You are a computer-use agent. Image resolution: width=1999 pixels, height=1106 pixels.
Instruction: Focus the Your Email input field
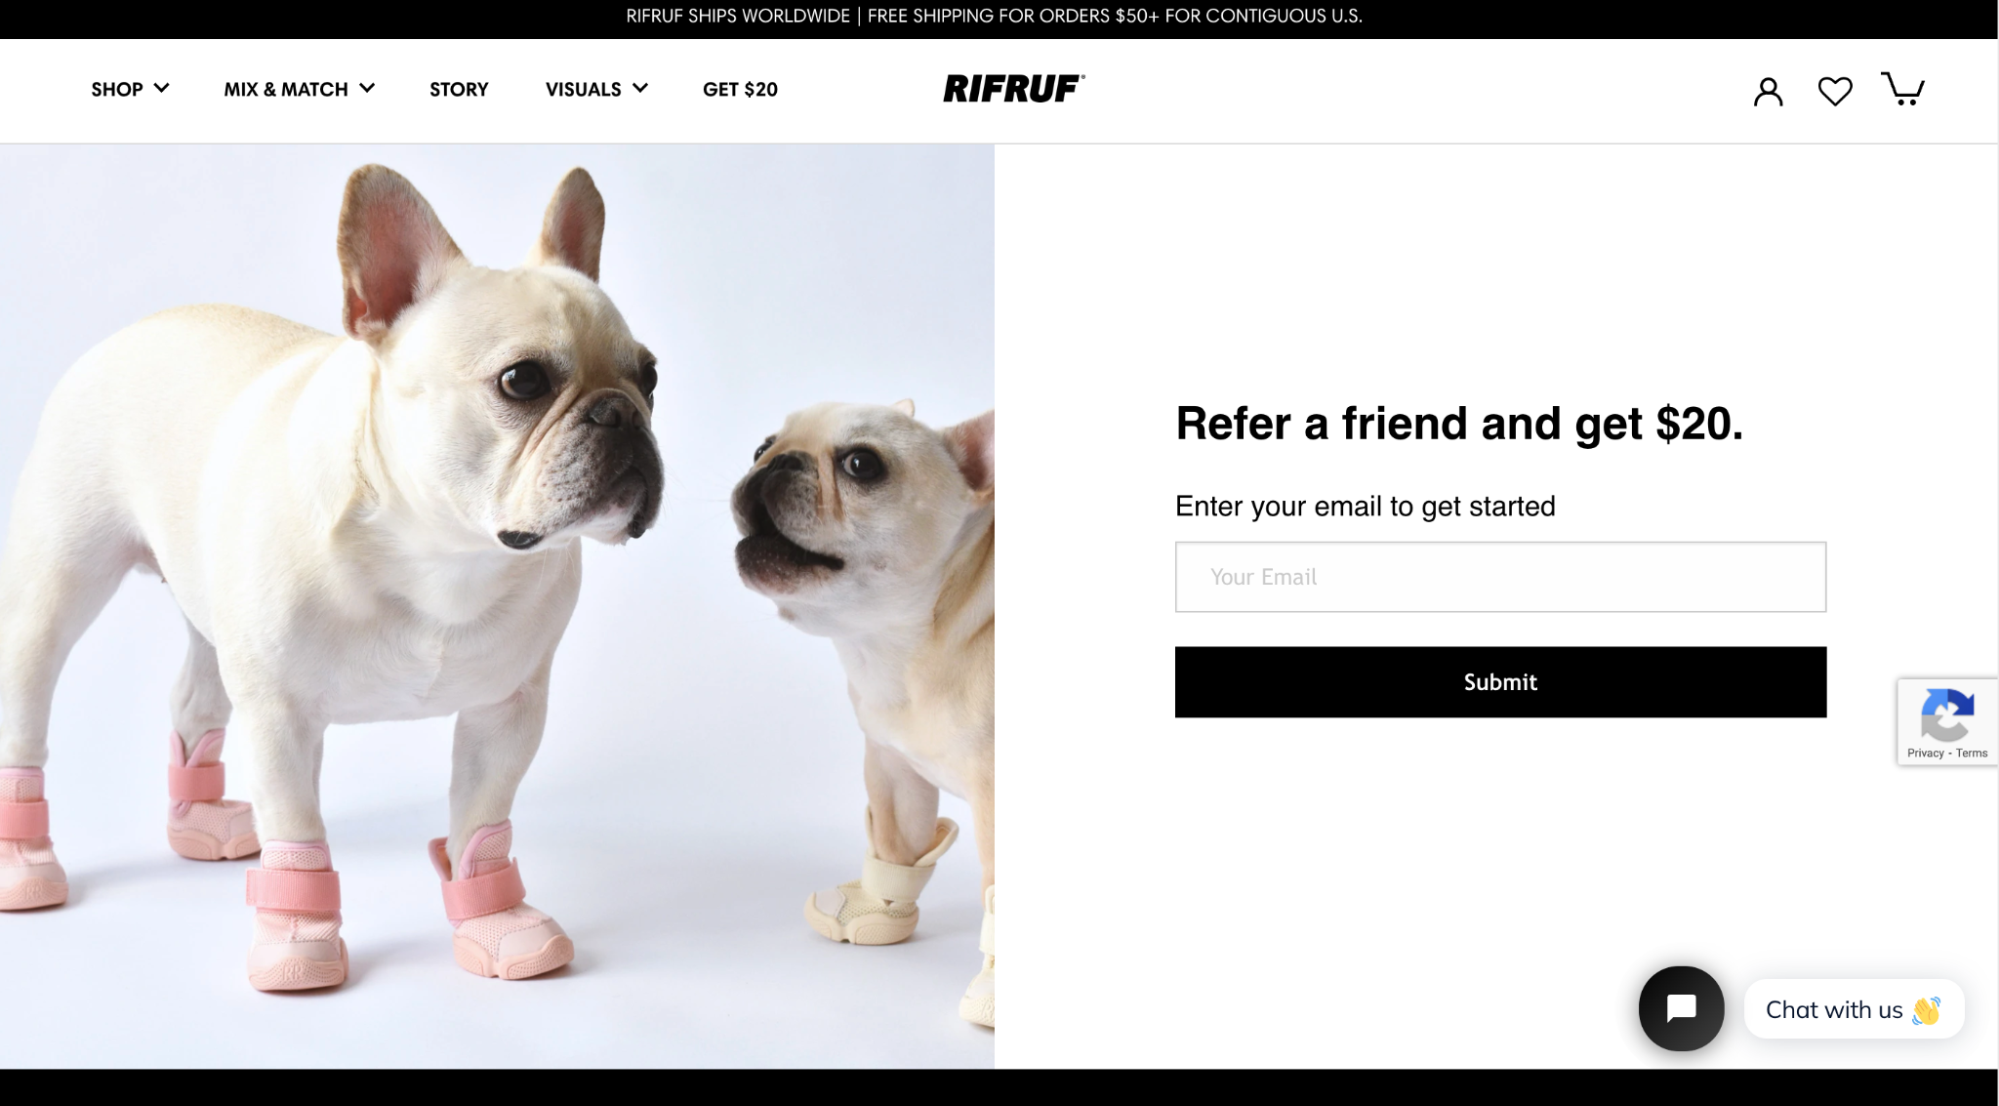[x=1500, y=577]
